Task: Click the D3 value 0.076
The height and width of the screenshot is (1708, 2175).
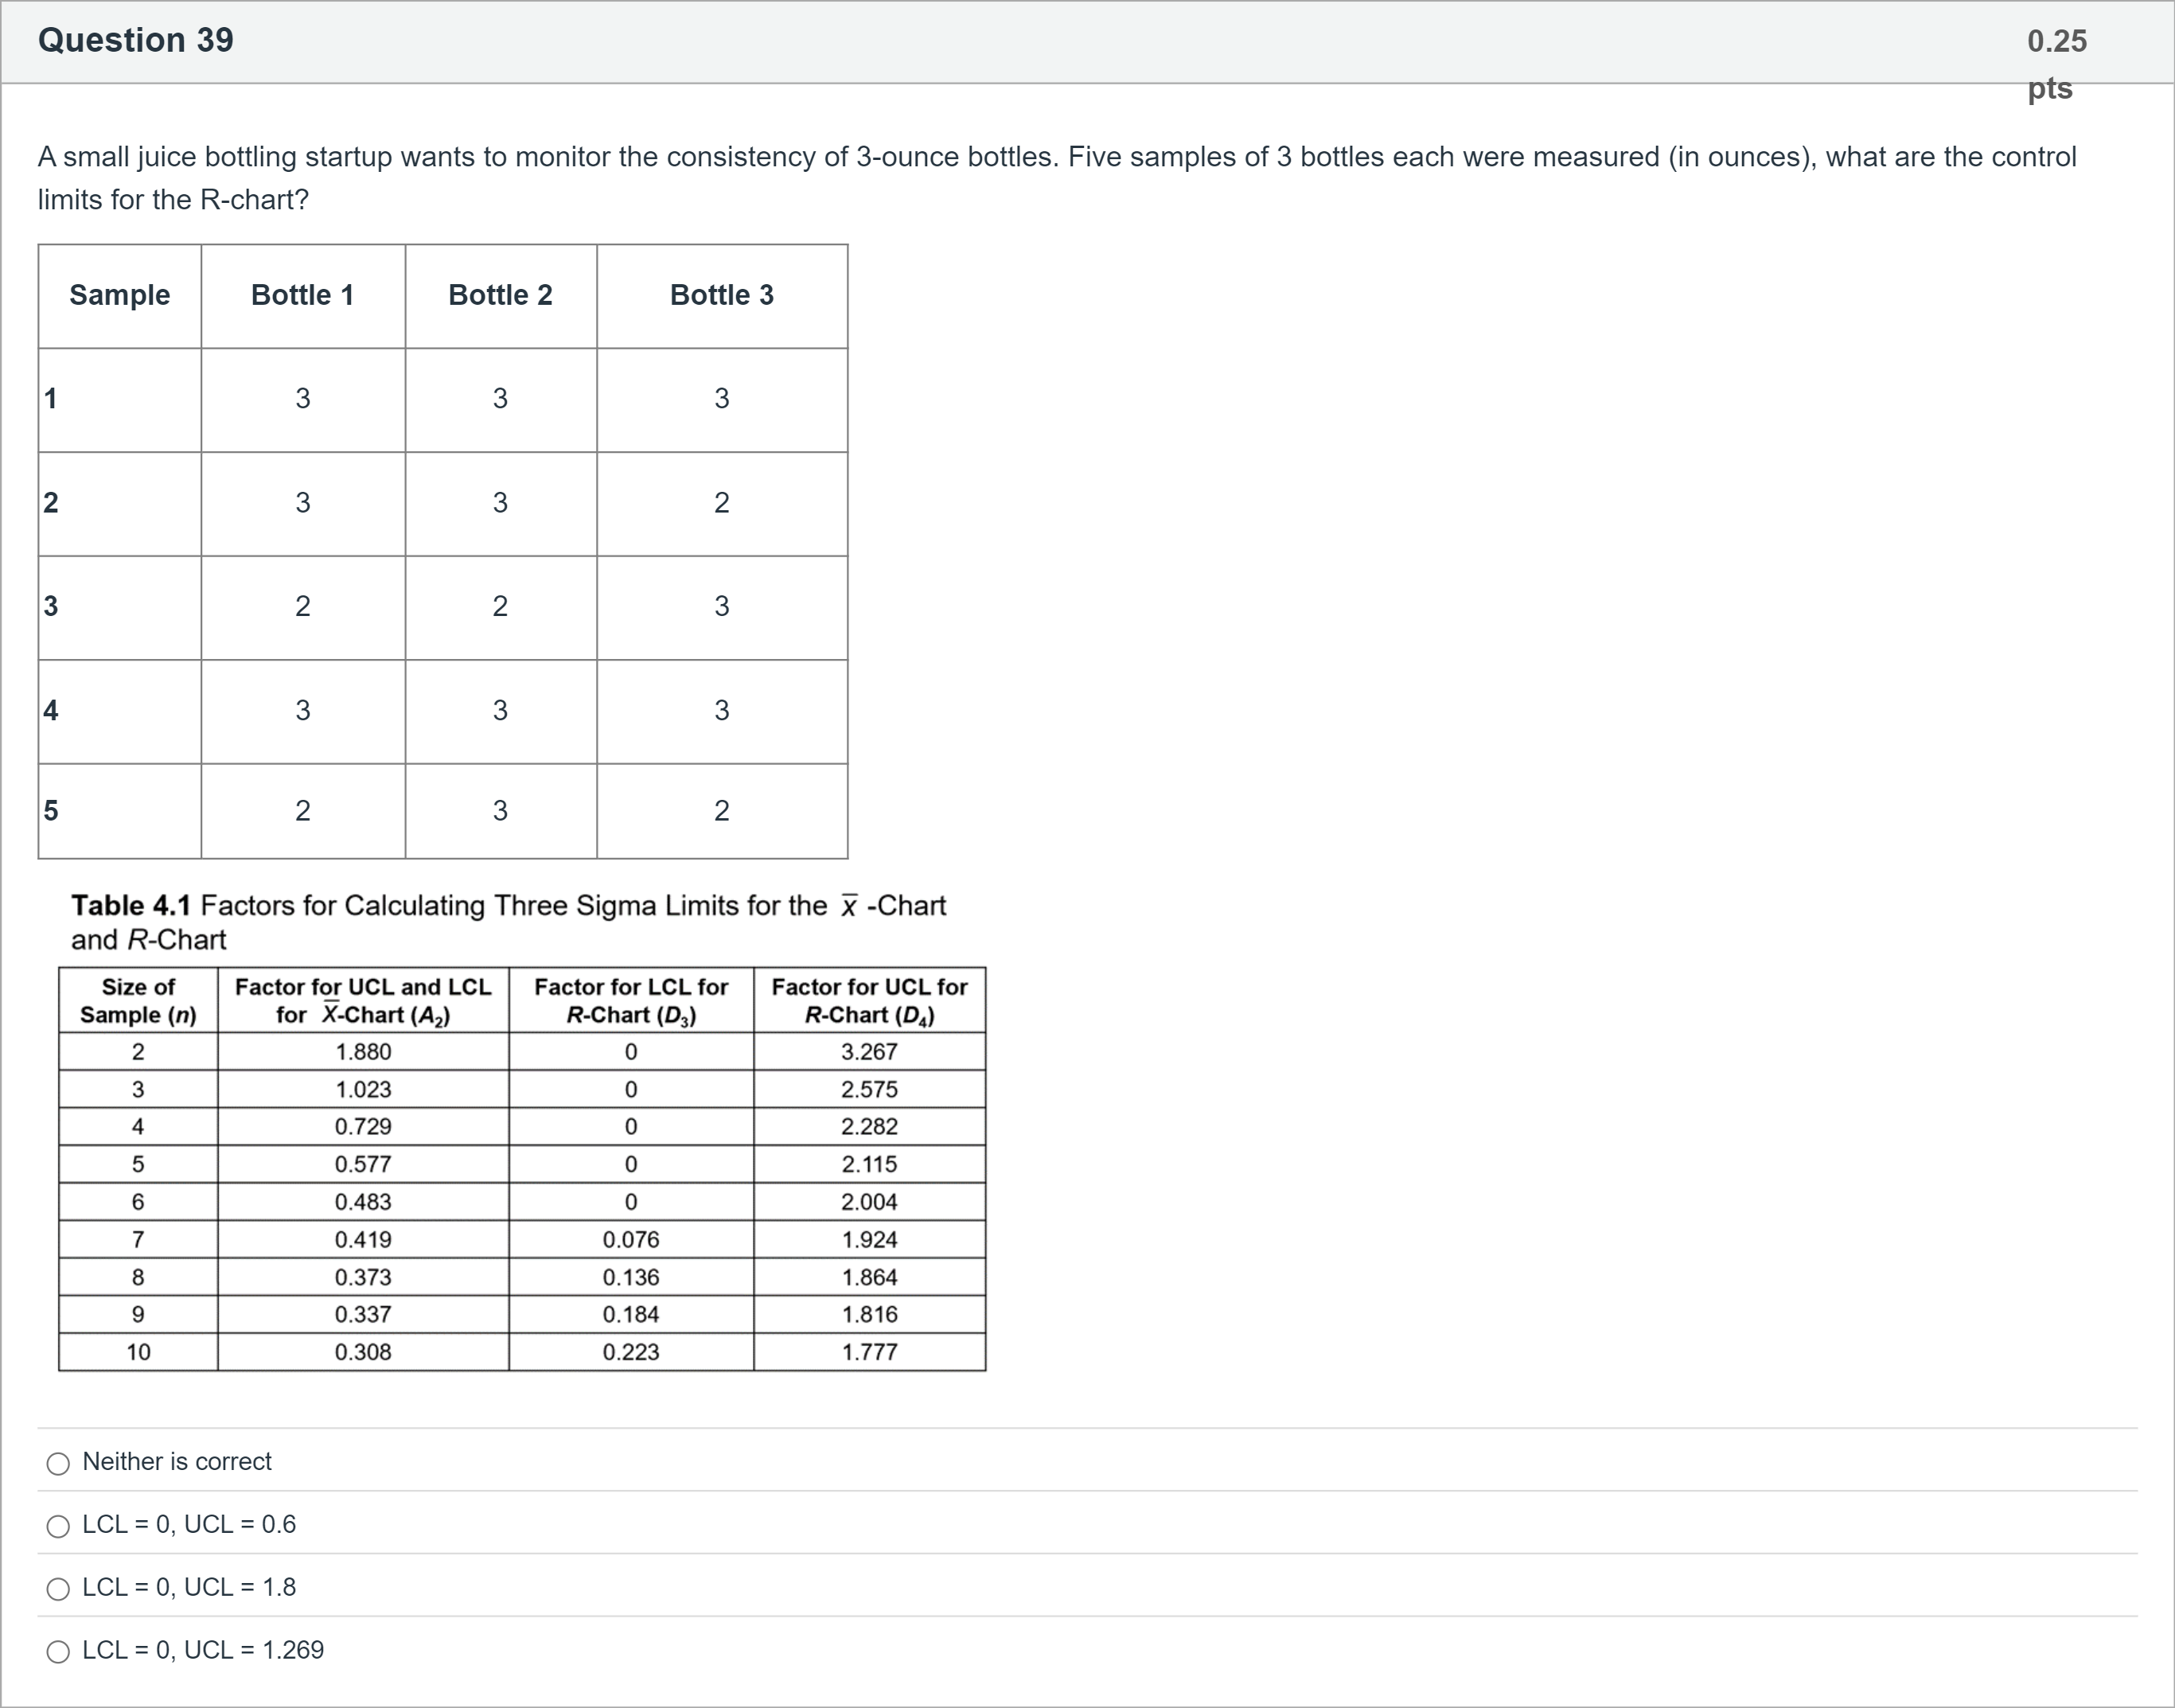Action: 630,1240
